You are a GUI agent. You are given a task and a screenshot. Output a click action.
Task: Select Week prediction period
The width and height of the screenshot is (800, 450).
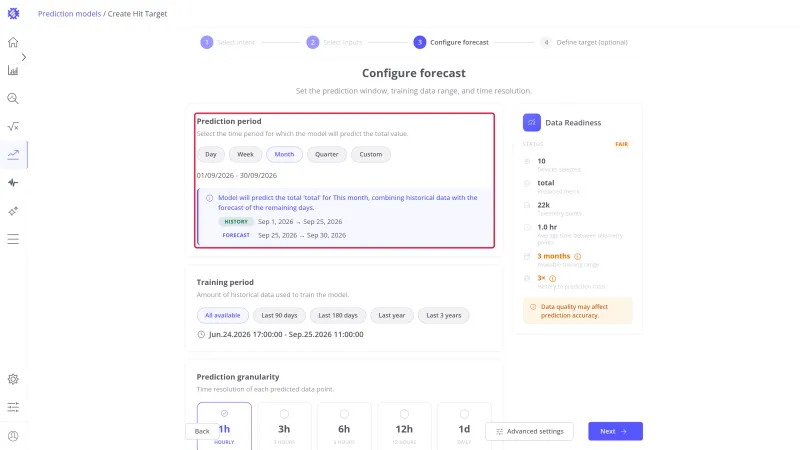coord(245,155)
